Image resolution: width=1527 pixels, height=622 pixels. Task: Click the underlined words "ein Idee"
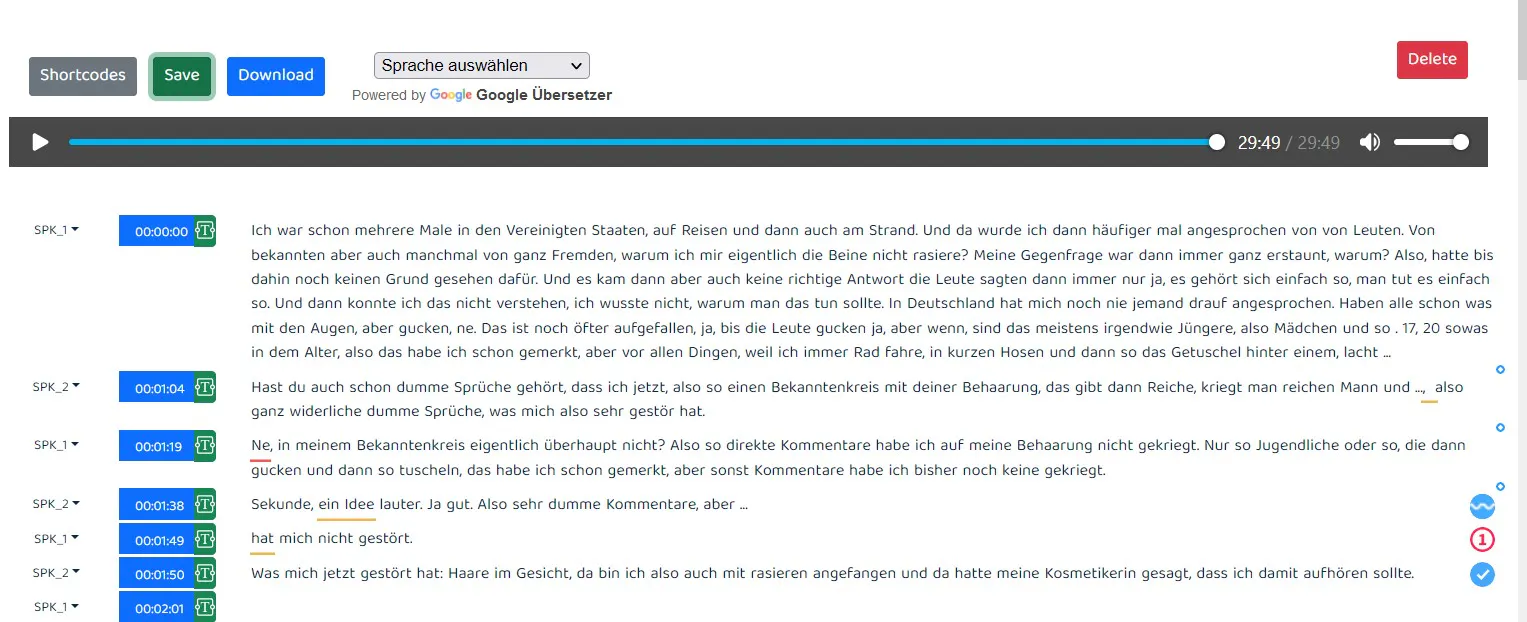point(346,505)
